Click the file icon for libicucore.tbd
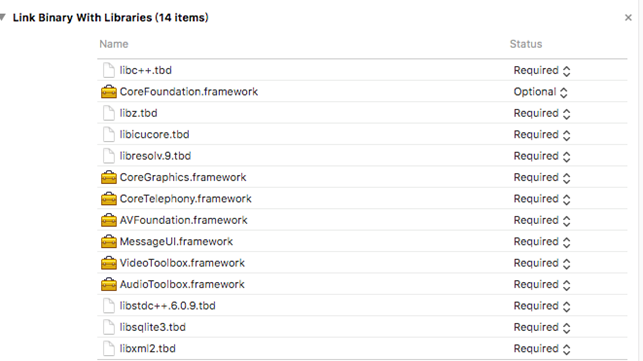Screen dimensions: 643x361 (109, 134)
